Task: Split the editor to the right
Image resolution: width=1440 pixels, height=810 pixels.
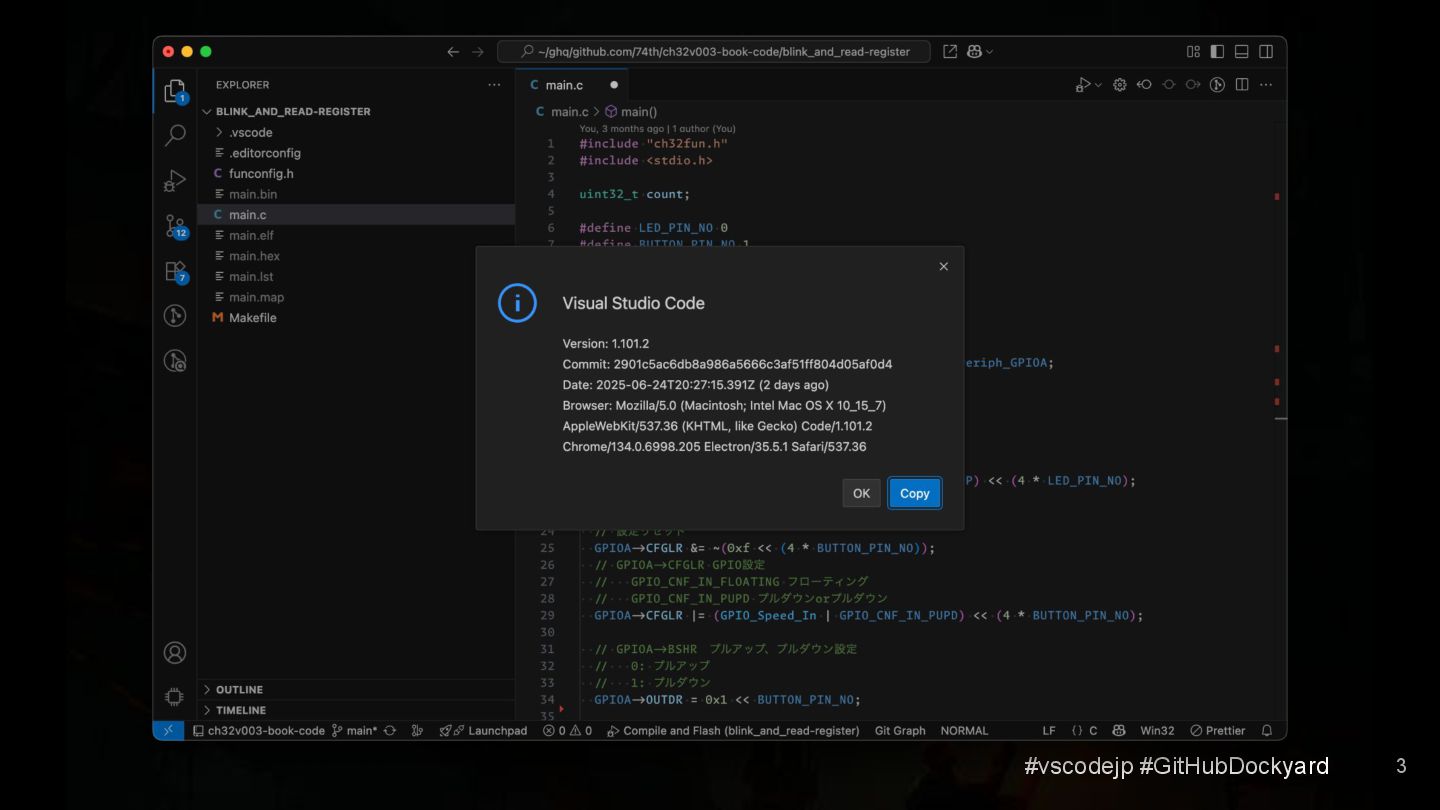Action: pos(1242,85)
